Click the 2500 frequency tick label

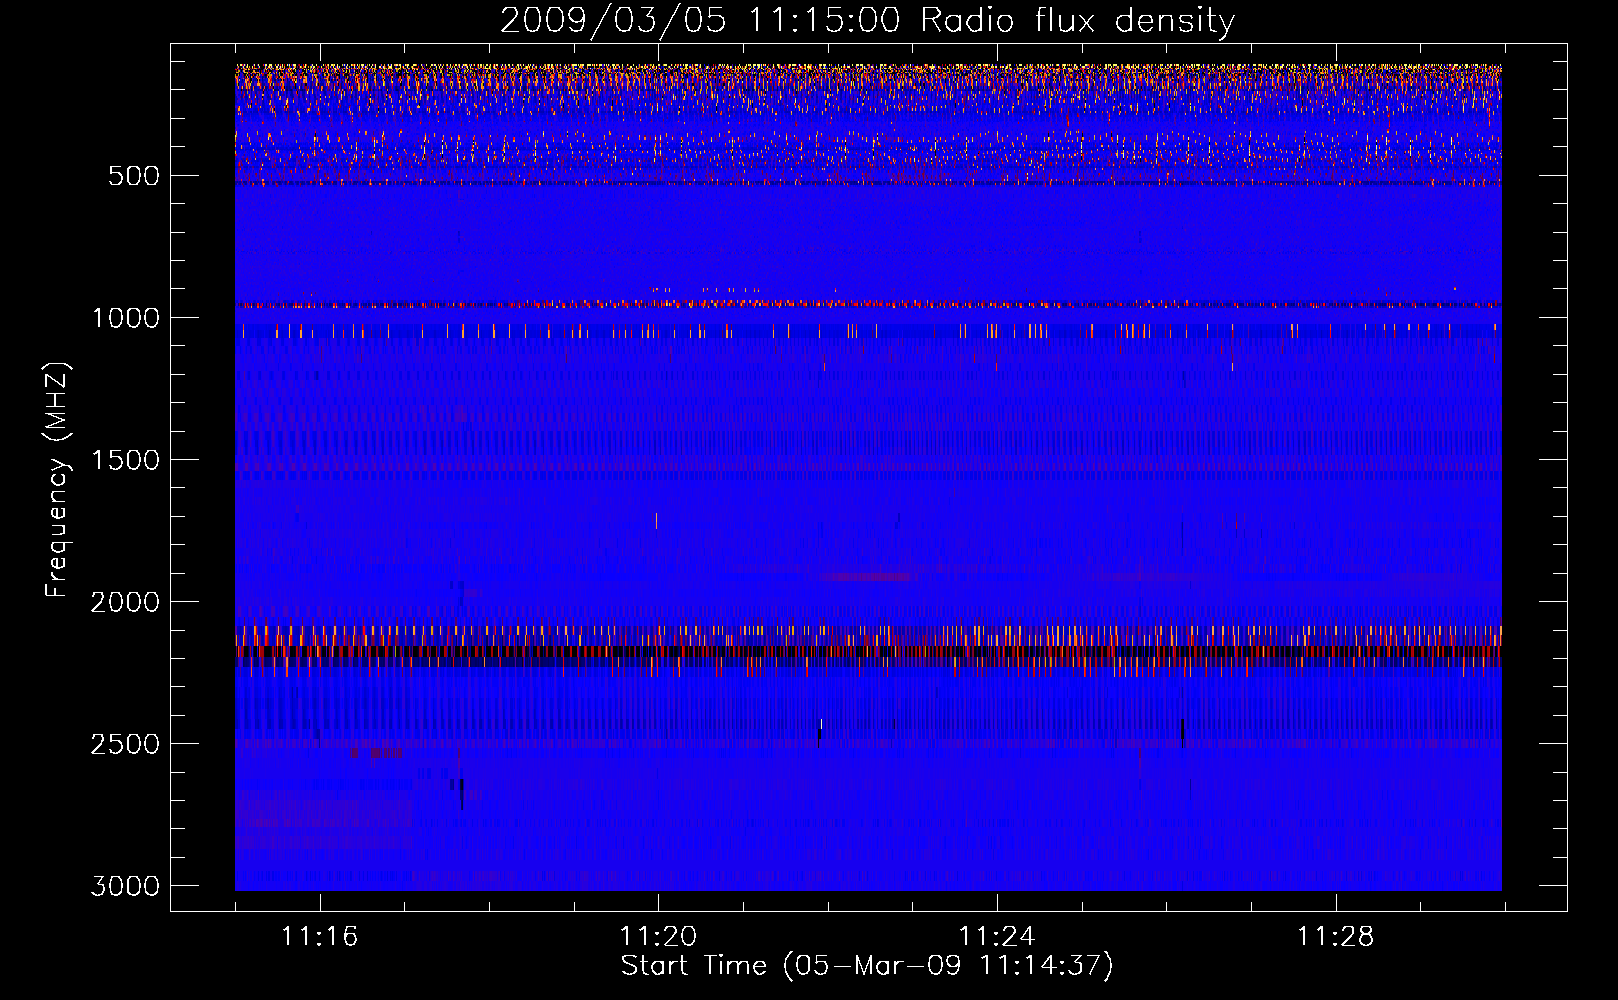[x=126, y=744]
